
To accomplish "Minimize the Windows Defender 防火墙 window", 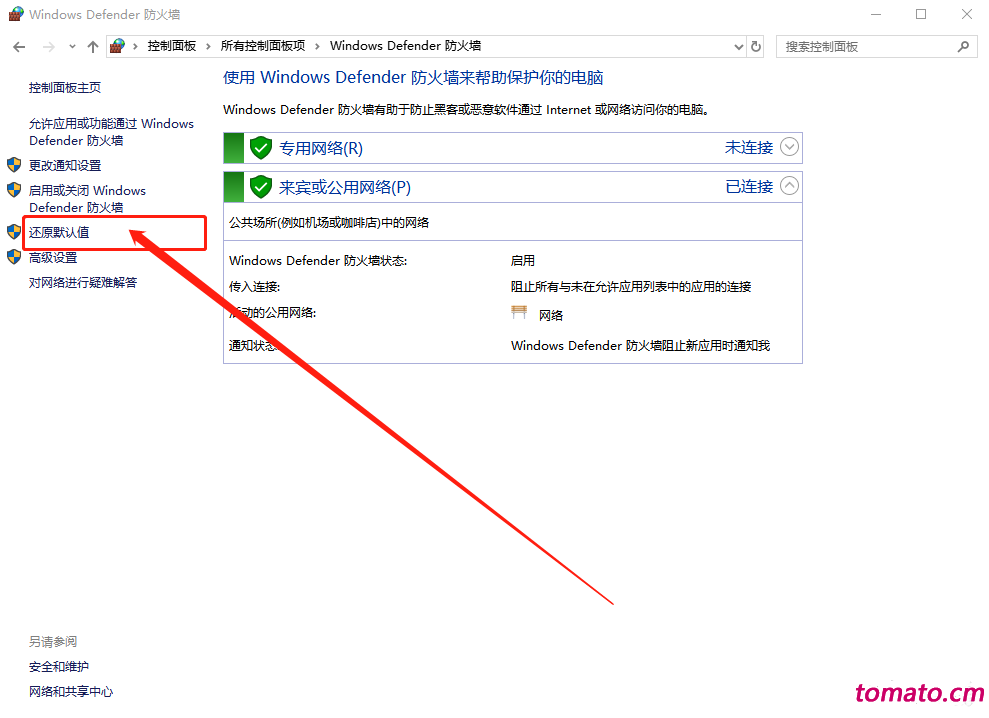I will (875, 15).
